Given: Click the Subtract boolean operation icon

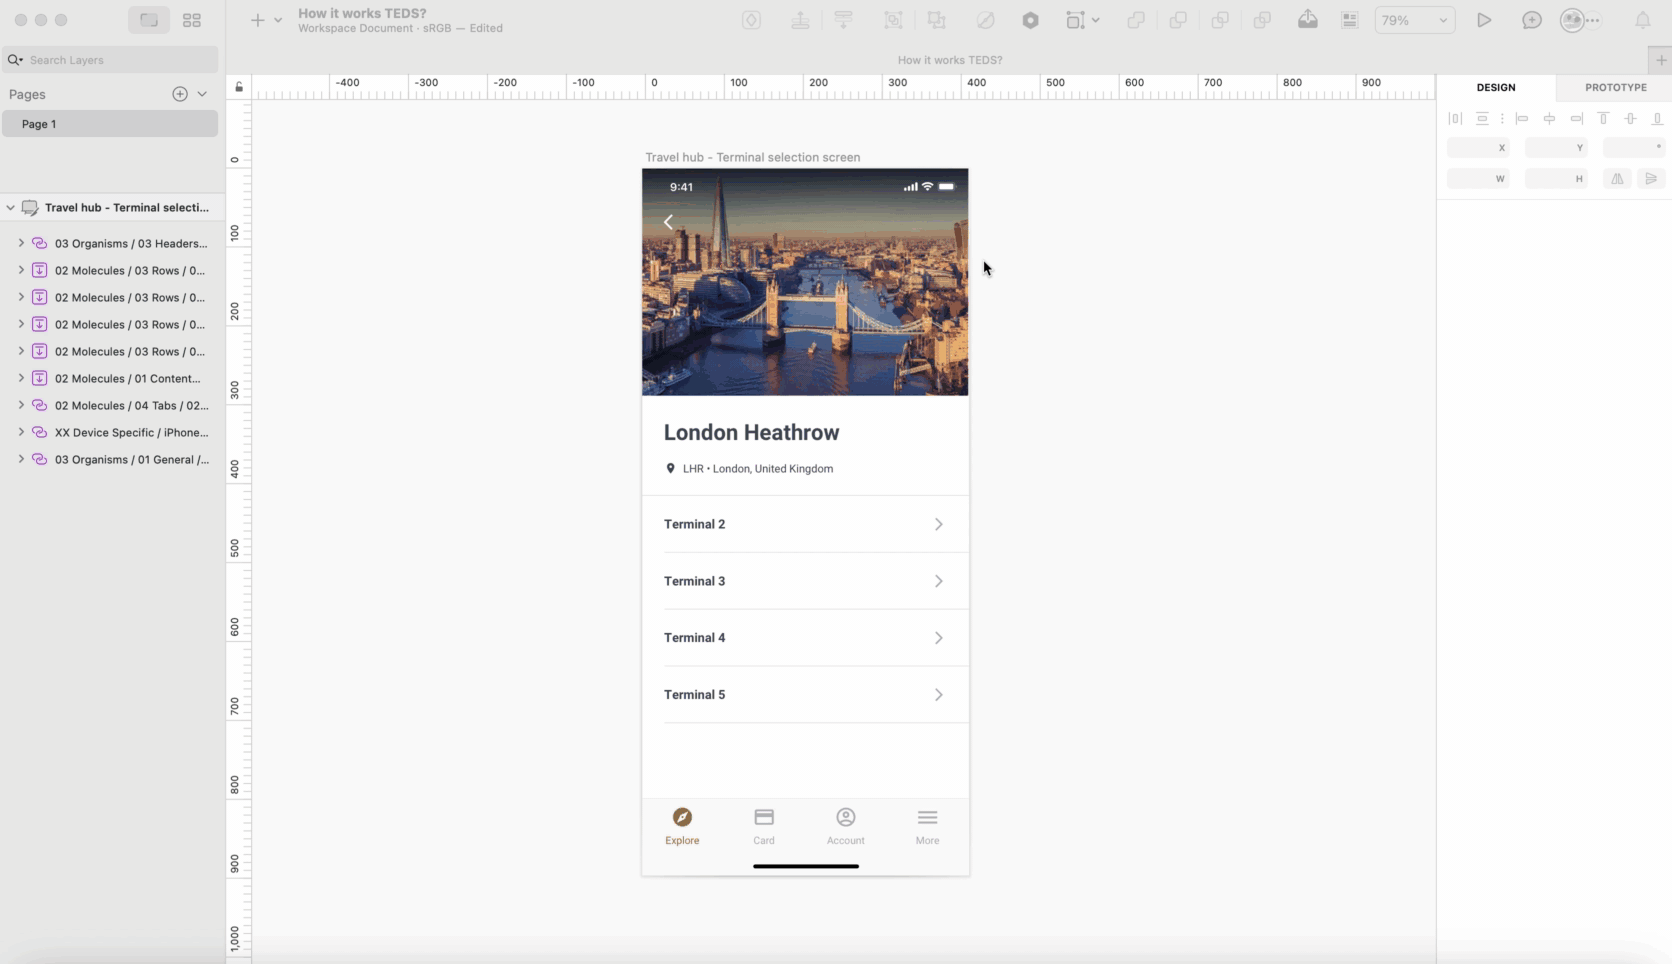Looking at the screenshot, I should pyautogui.click(x=1178, y=20).
